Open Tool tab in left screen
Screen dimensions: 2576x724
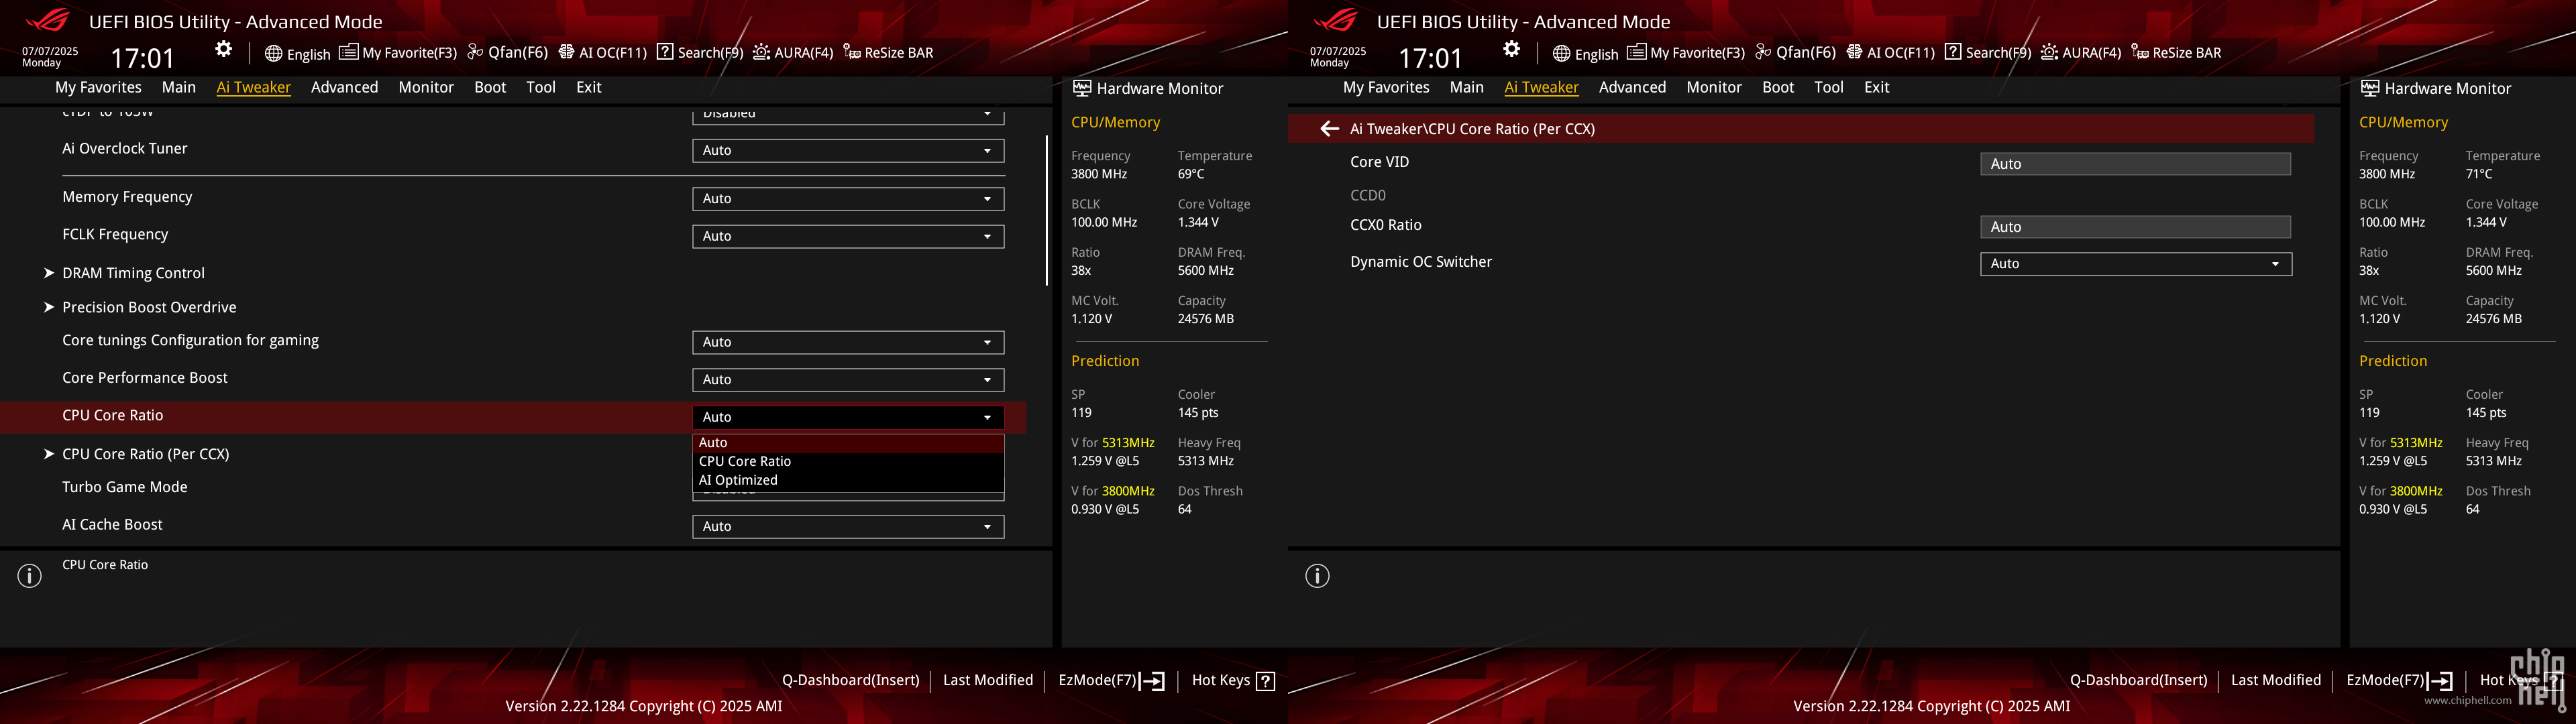click(541, 88)
